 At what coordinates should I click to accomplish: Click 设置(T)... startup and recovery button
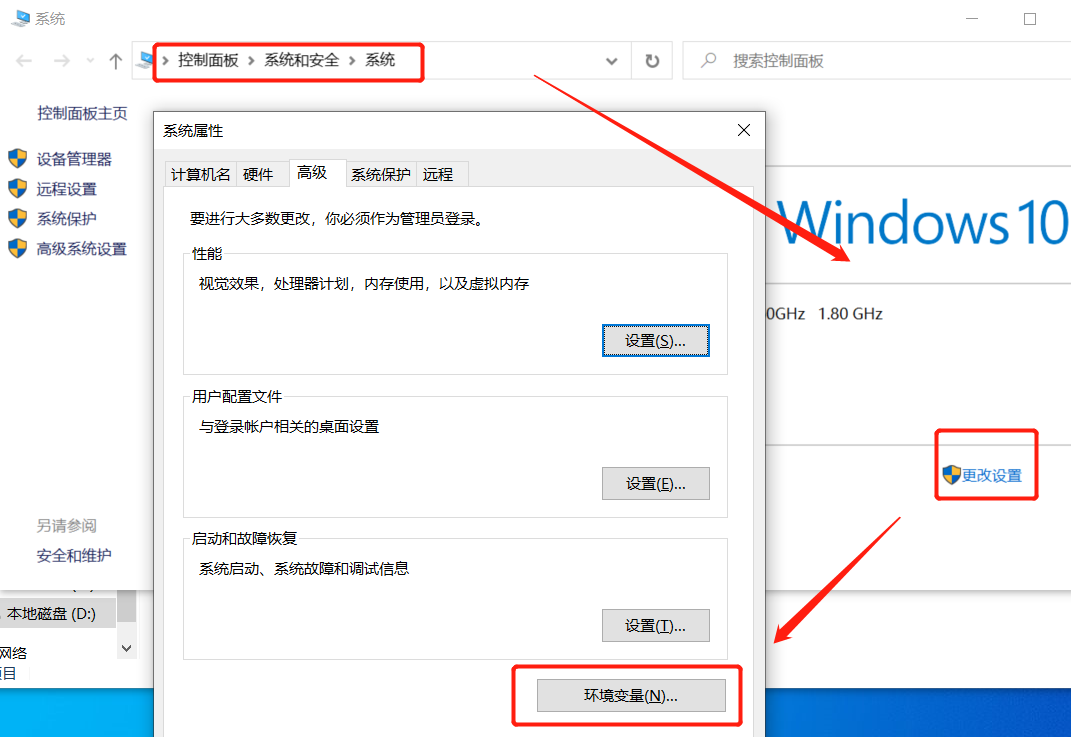(x=656, y=626)
